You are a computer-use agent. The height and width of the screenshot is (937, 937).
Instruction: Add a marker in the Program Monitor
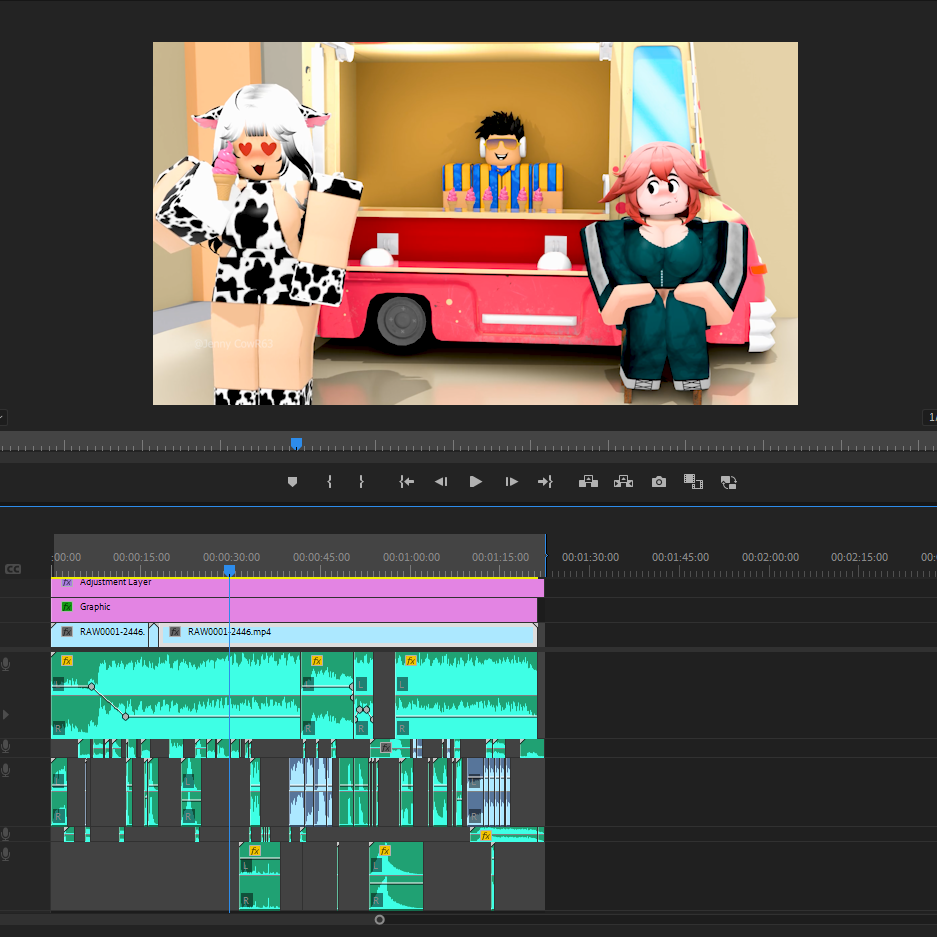[292, 482]
